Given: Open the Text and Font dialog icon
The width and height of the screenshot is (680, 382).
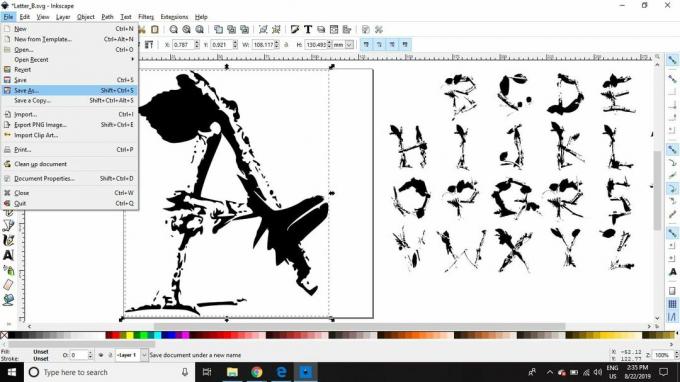Looking at the screenshot, I should tap(308, 29).
